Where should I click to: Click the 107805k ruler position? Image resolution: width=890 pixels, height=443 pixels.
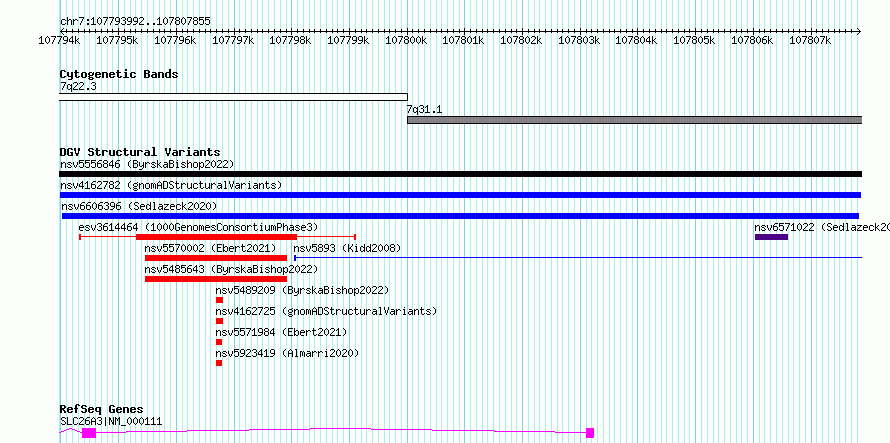pyautogui.click(x=695, y=40)
